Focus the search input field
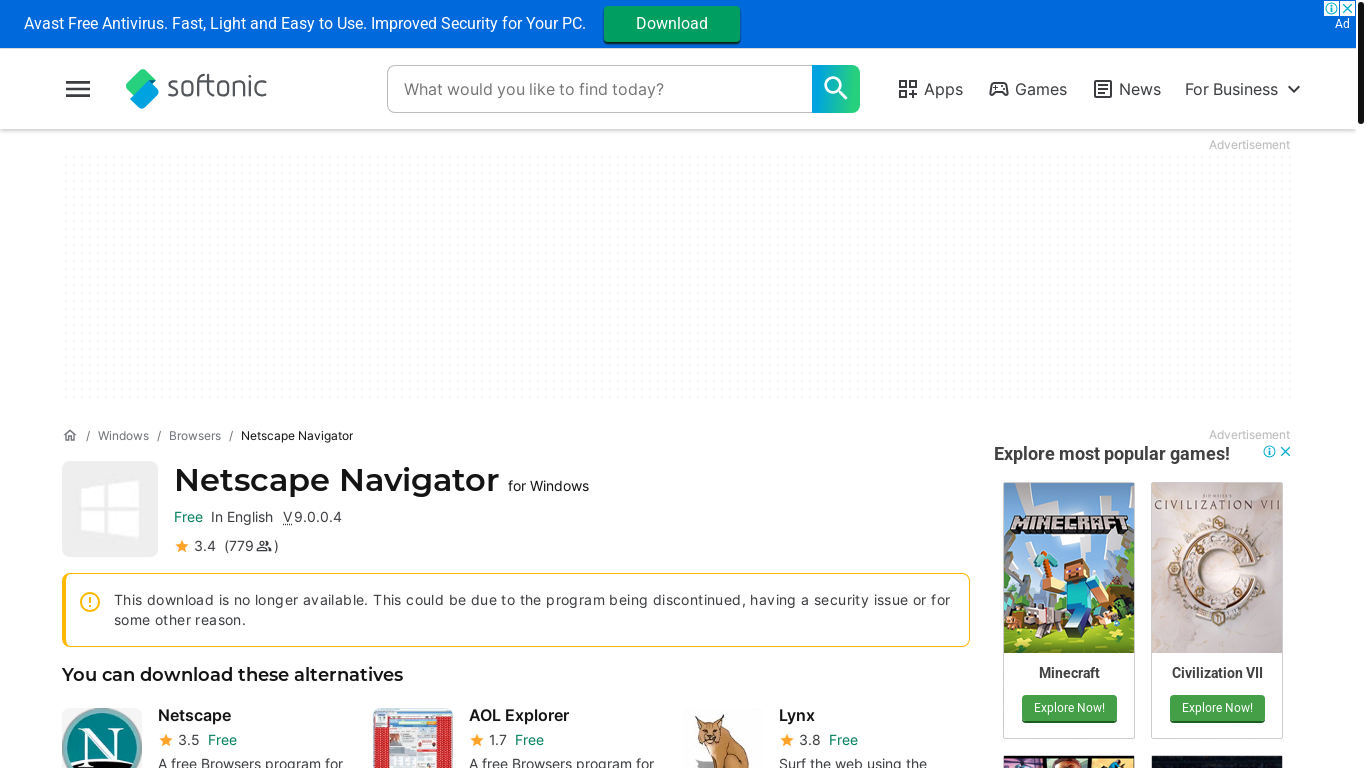This screenshot has width=1366, height=768. click(600, 89)
